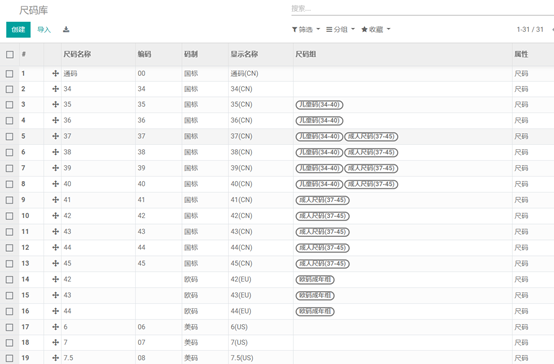This screenshot has width=554, height=364.
Task: Click the display name 42(EU)
Action: (241, 280)
